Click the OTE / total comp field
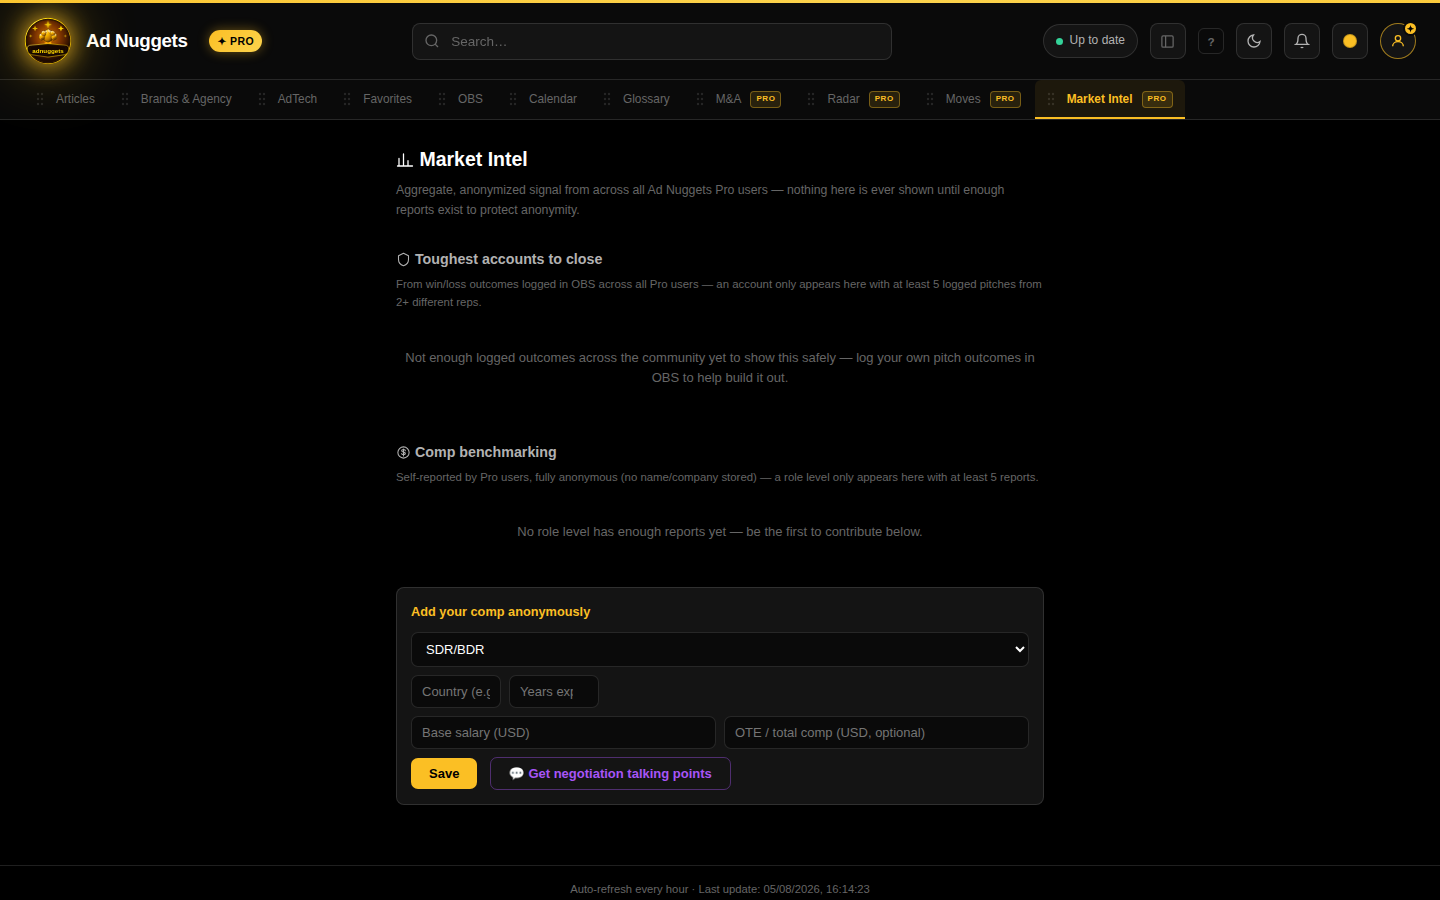Image resolution: width=1440 pixels, height=900 pixels. (x=876, y=733)
